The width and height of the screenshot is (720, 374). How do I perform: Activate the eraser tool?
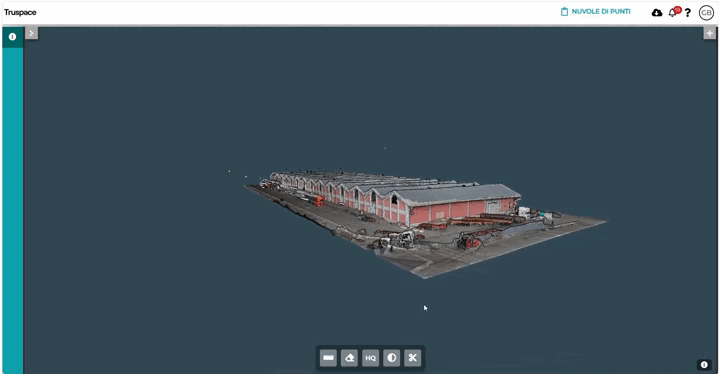coord(349,358)
